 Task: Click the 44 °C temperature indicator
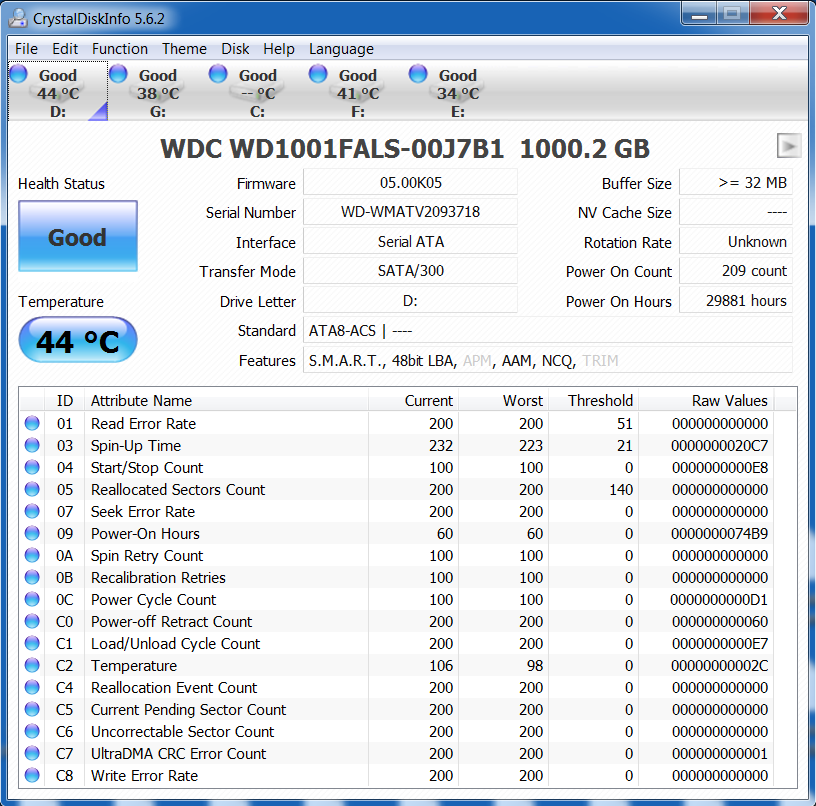click(78, 341)
